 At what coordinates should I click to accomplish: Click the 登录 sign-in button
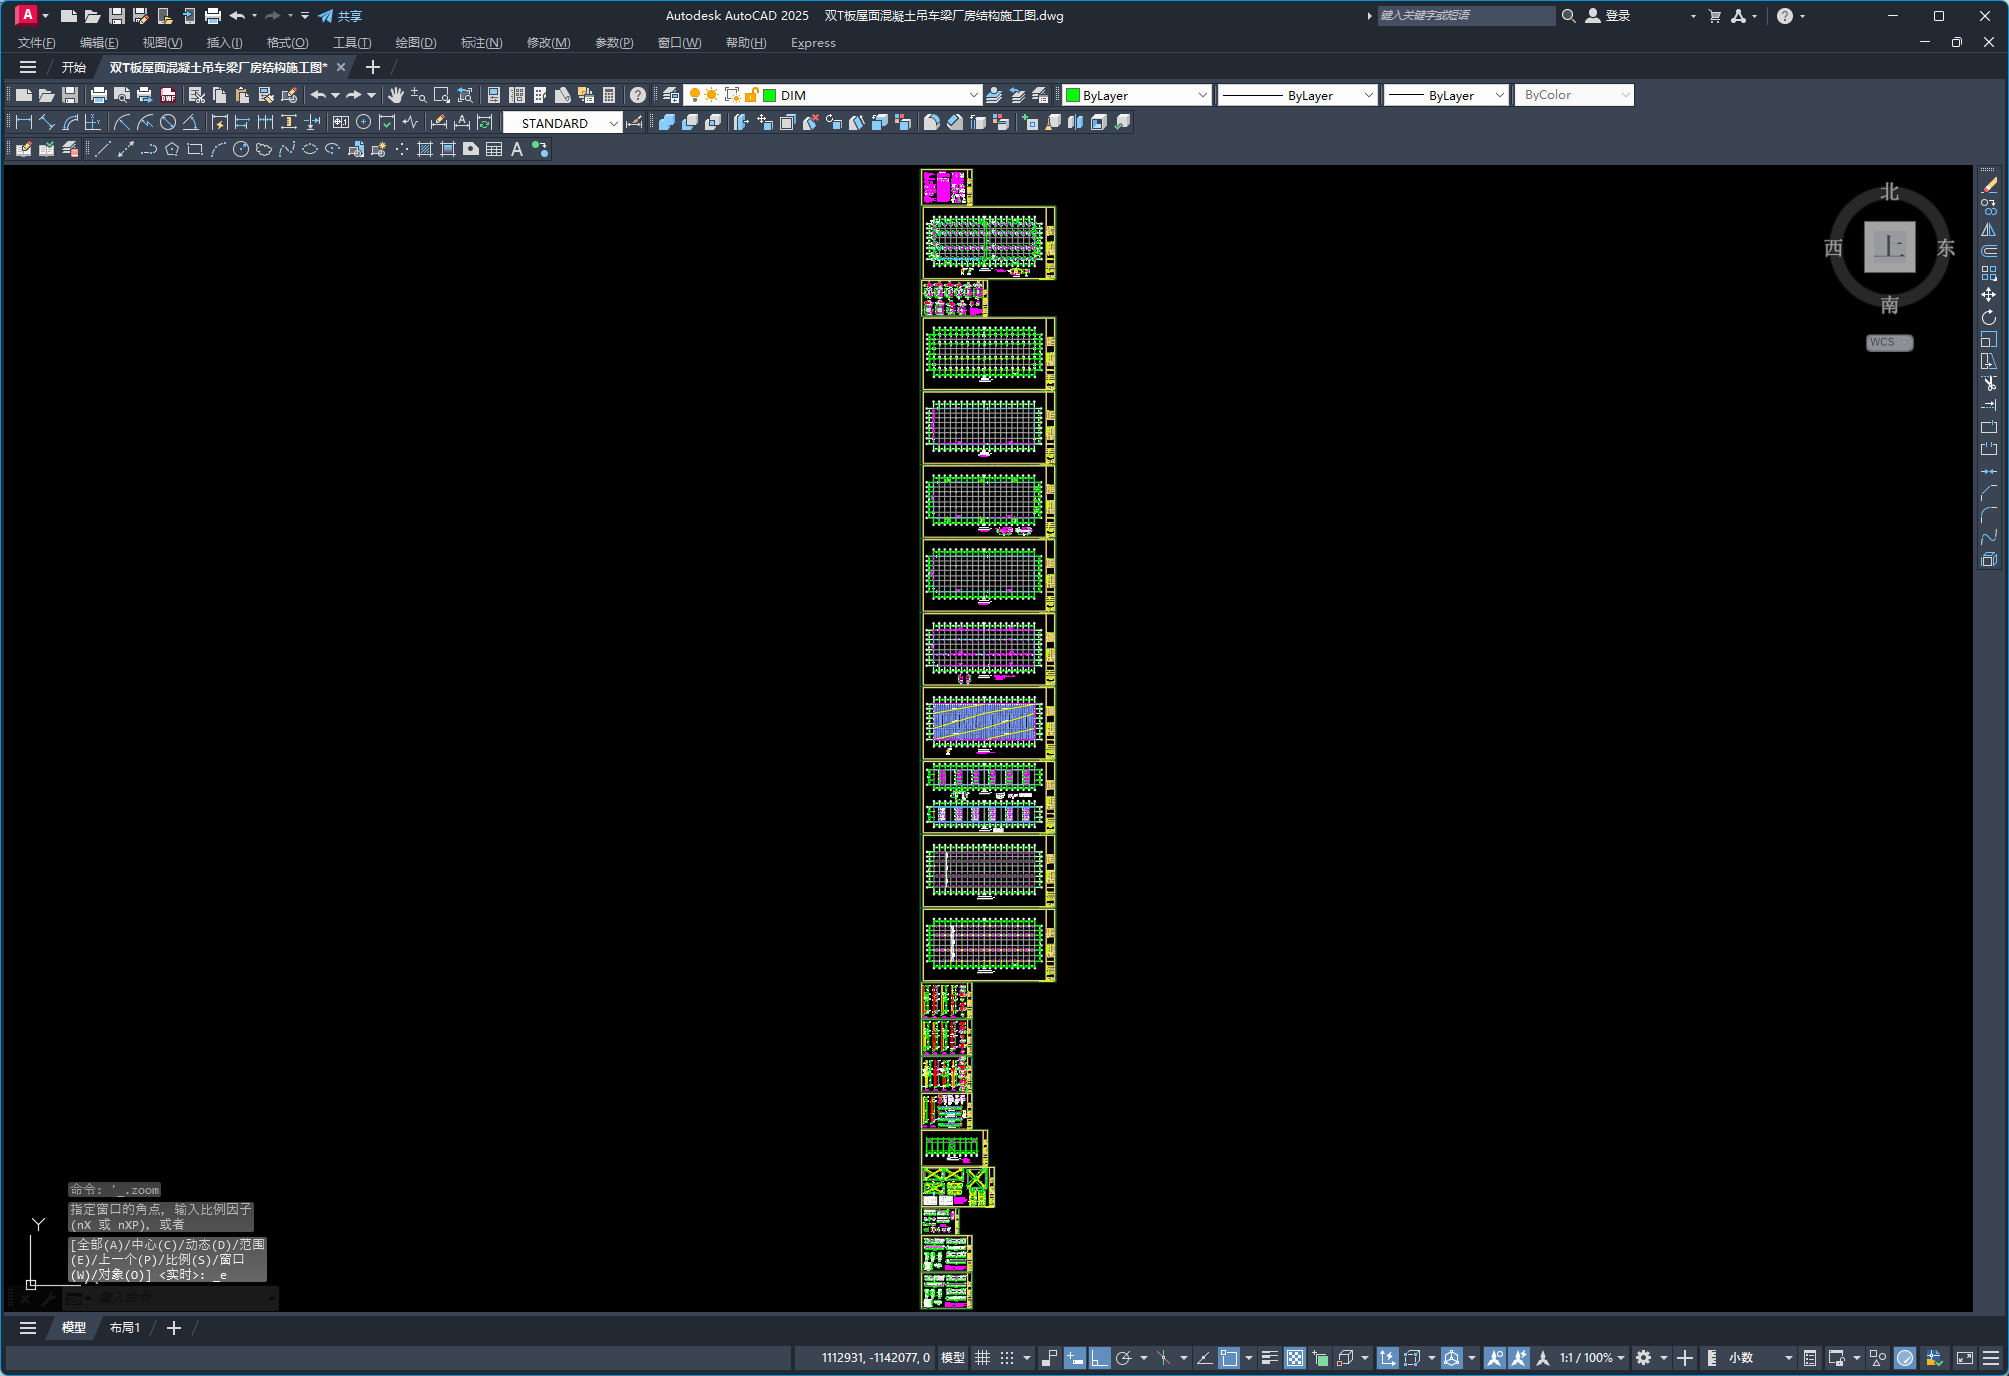tap(1608, 16)
